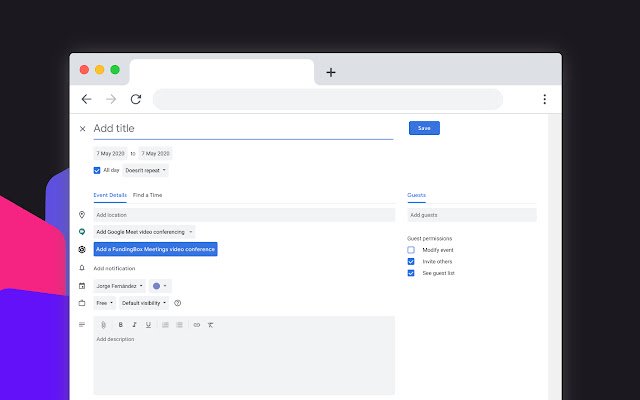Screen dimensions: 640x400
Task: Save the event with the Save button
Action: pyautogui.click(x=424, y=128)
